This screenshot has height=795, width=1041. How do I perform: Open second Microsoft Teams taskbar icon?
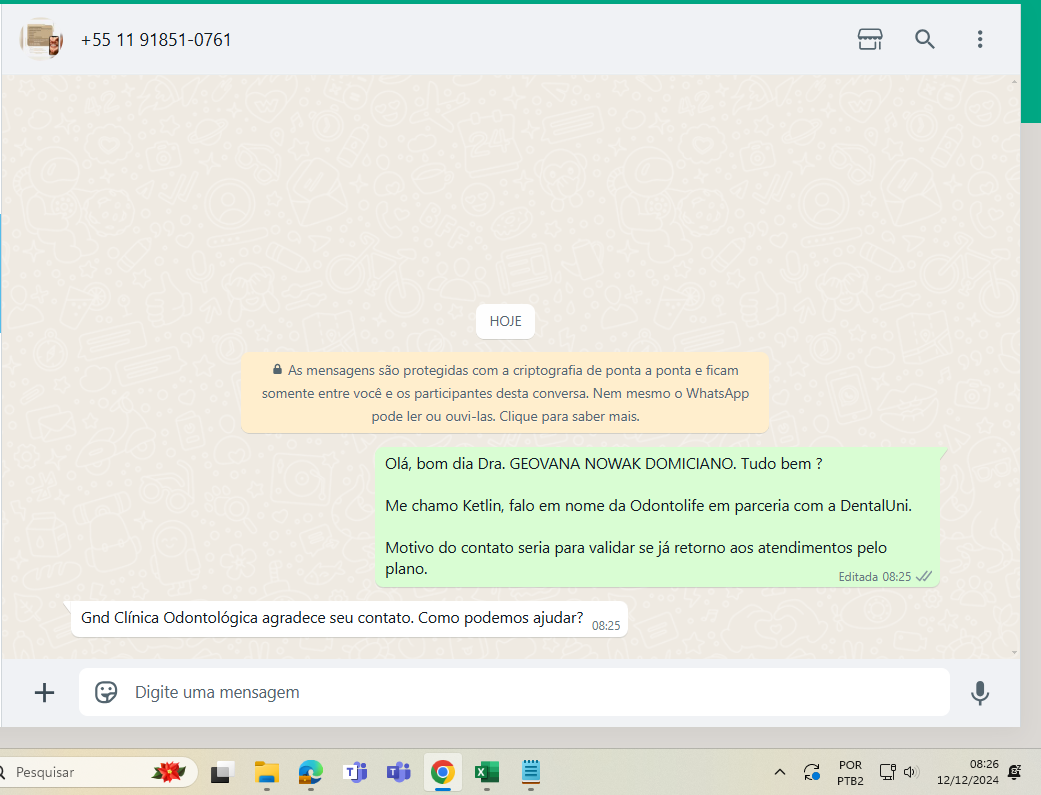pyautogui.click(x=399, y=772)
